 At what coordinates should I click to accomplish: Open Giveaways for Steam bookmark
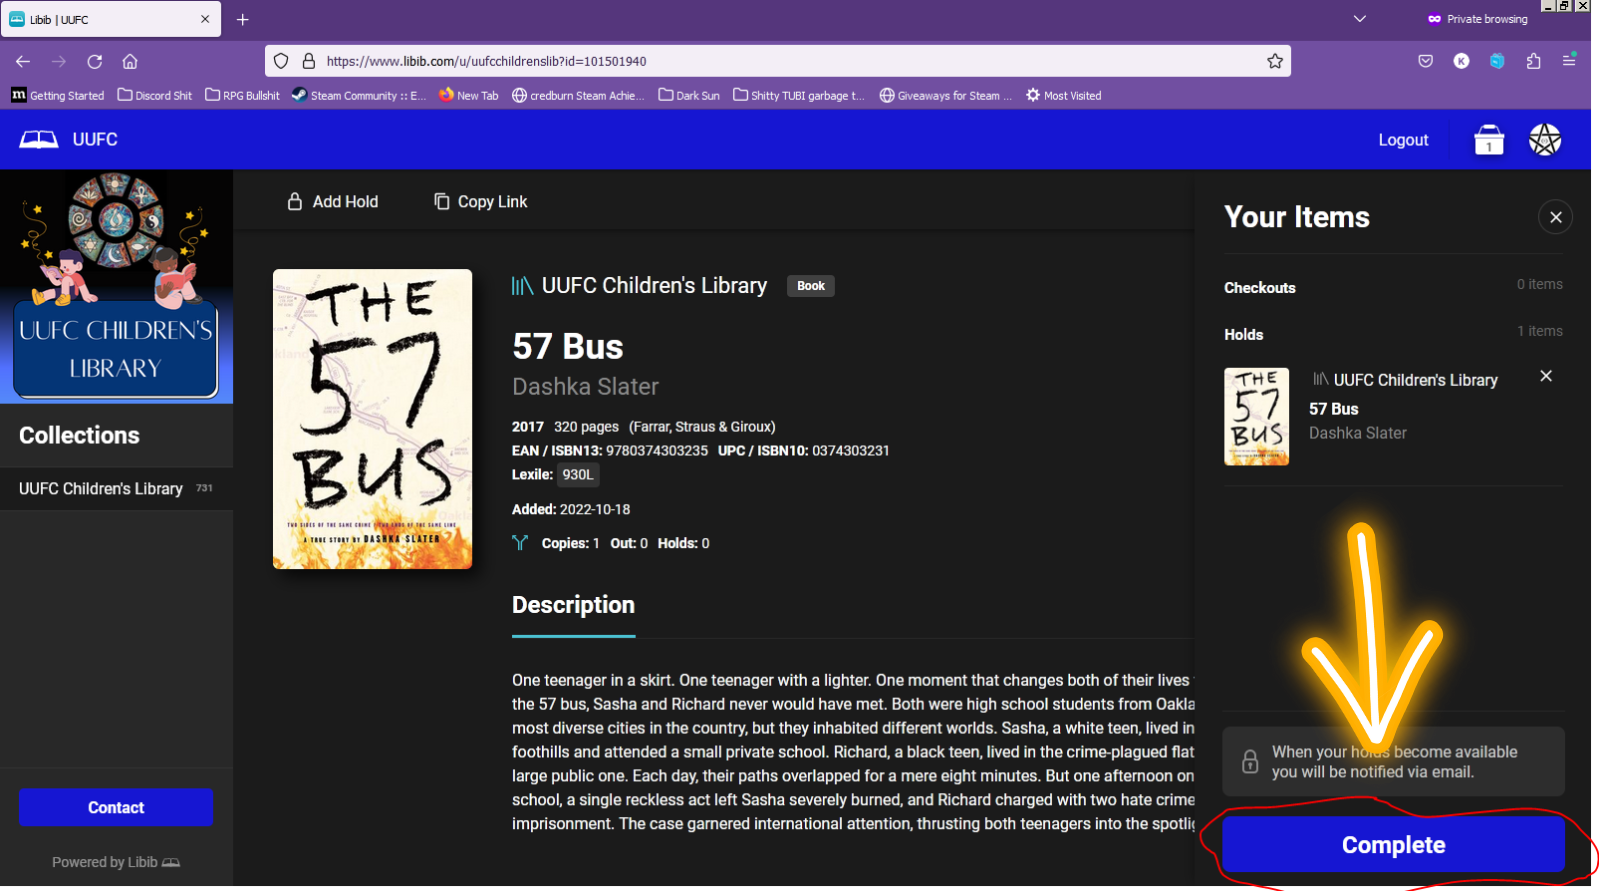point(946,96)
